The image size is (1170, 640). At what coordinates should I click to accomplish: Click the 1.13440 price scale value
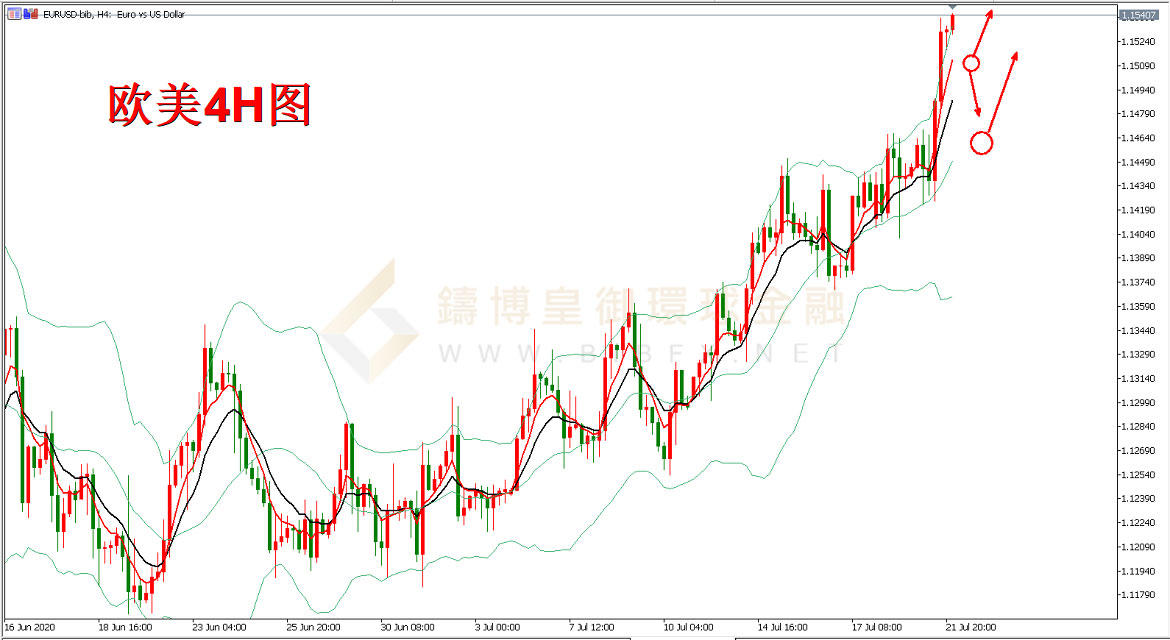tap(1138, 331)
